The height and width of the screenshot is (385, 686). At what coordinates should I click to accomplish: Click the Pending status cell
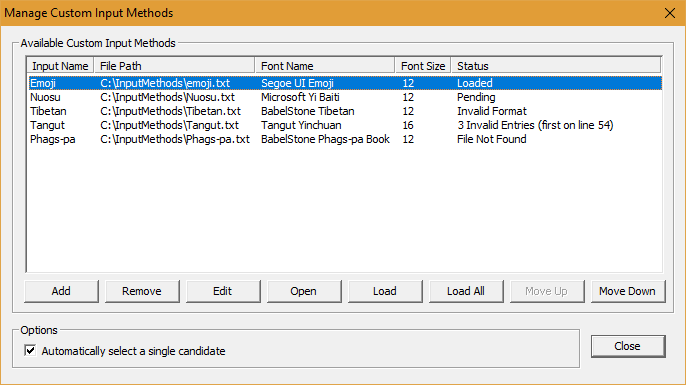click(x=476, y=97)
